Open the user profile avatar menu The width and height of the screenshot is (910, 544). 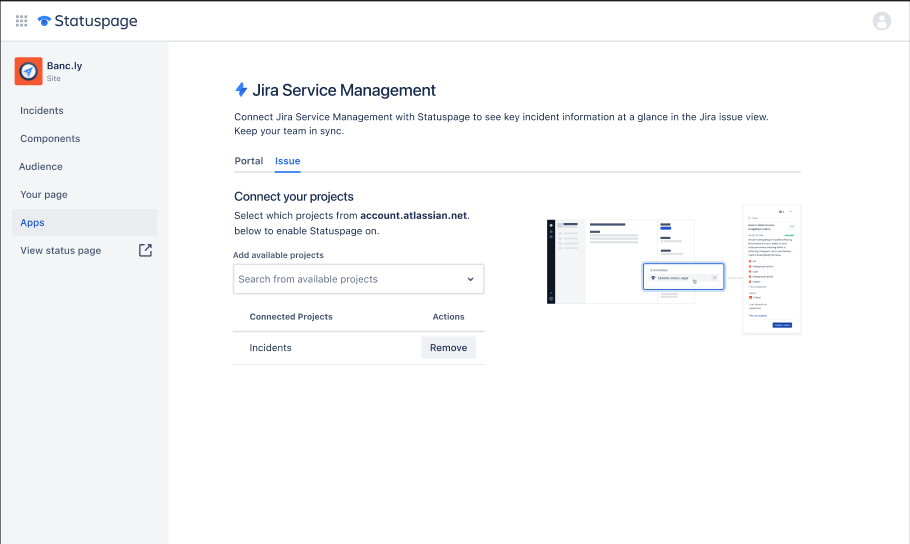882,21
